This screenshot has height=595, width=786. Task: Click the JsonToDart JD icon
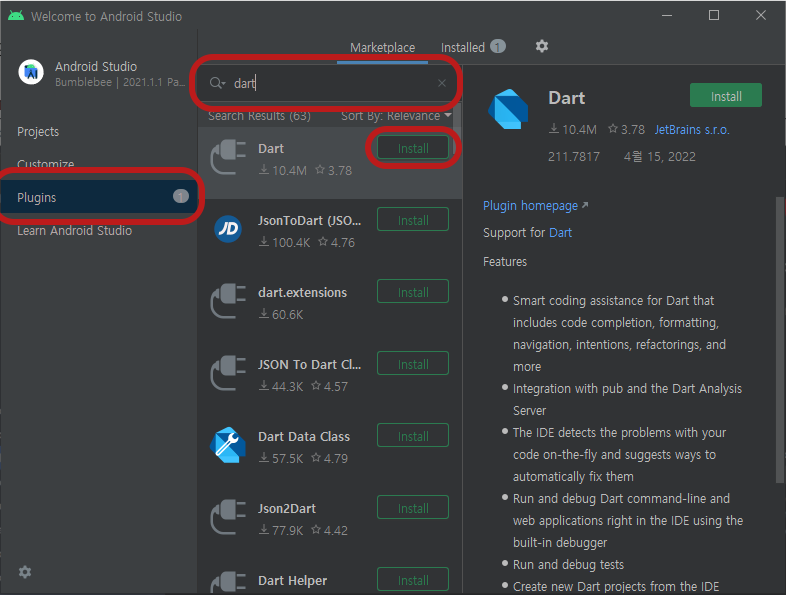[x=228, y=229]
